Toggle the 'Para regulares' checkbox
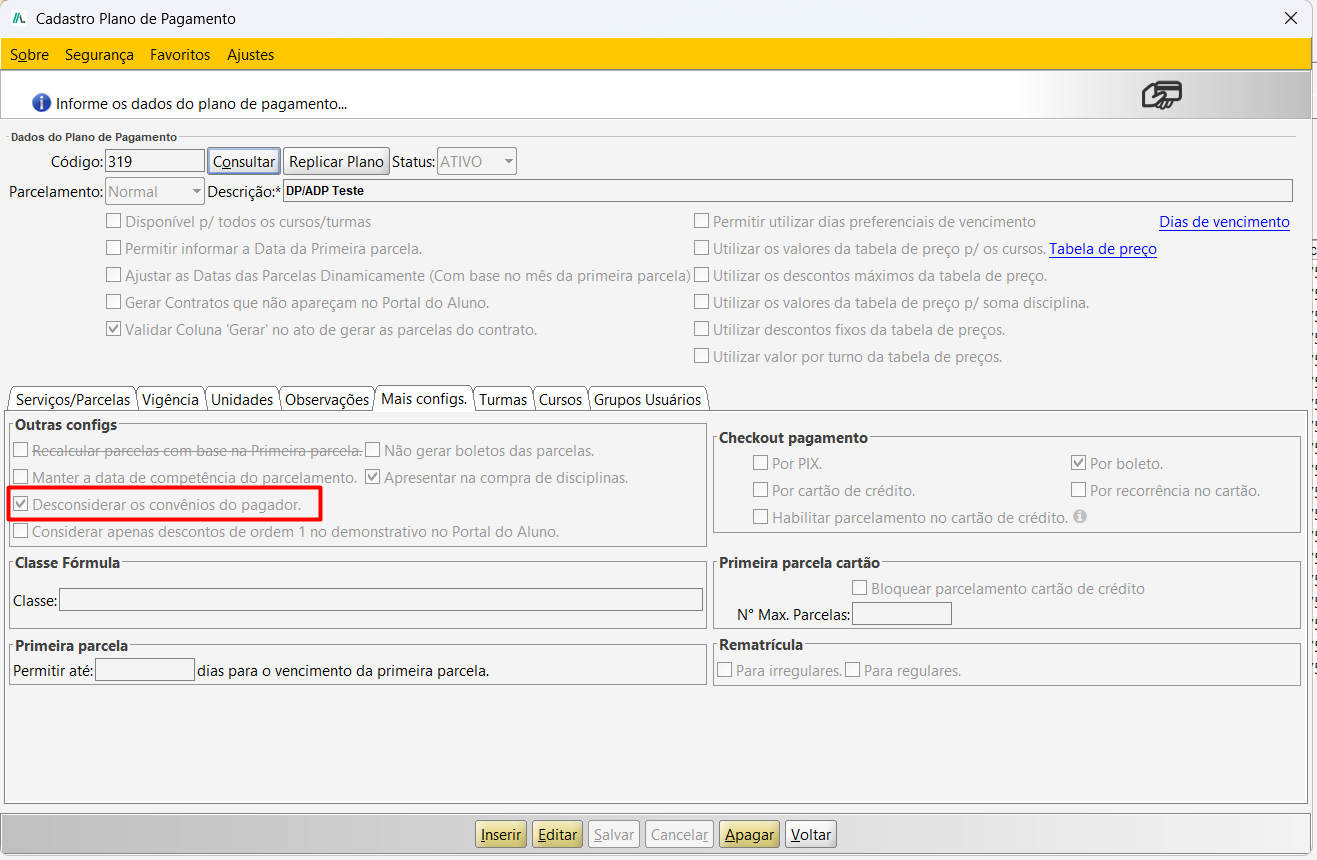 [x=853, y=671]
